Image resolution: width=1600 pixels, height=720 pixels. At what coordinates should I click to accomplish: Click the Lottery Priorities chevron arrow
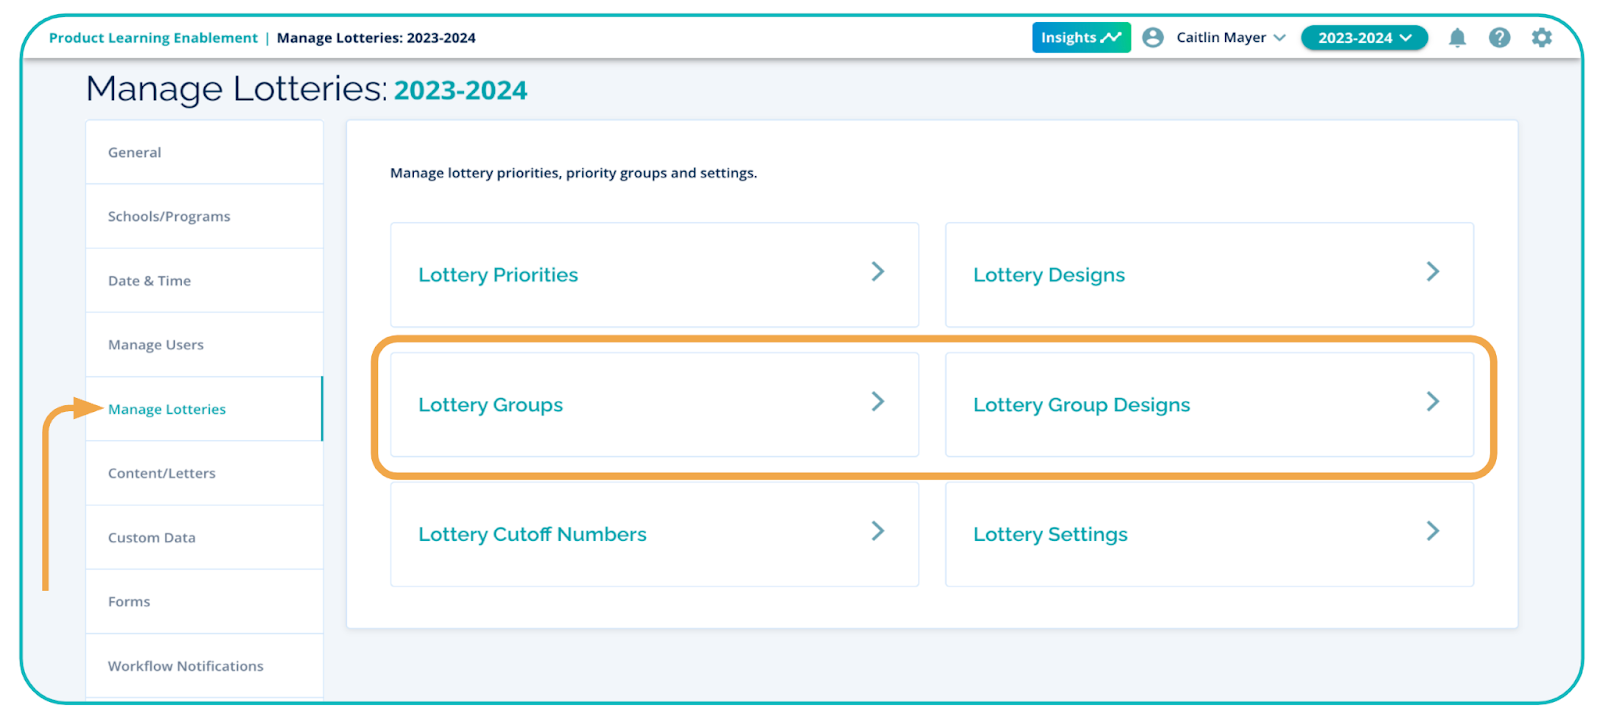point(877,272)
